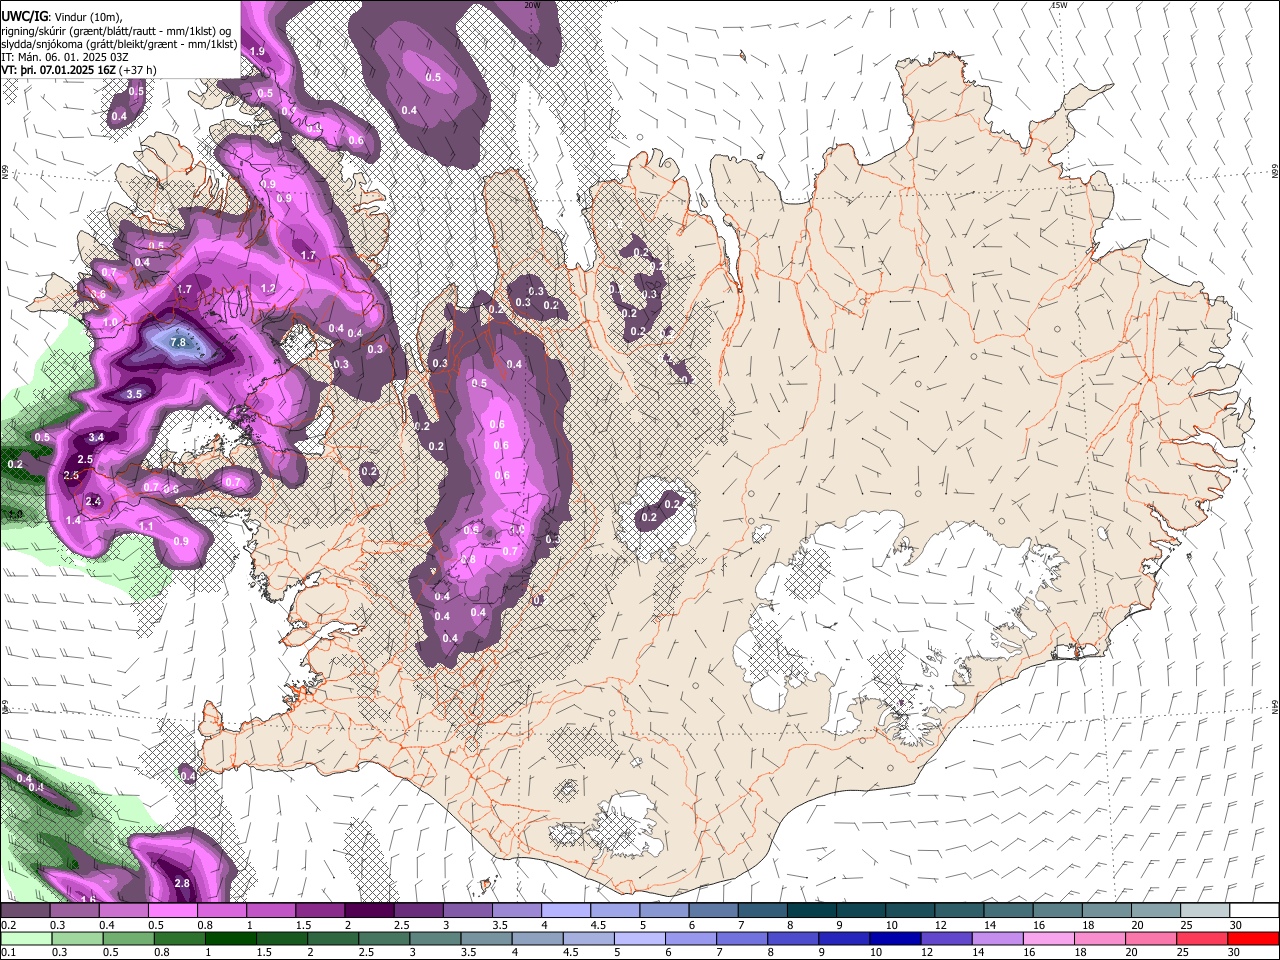The image size is (1280, 960).
Task: Click the IT initial time line in the header
Action: (x=65, y=57)
